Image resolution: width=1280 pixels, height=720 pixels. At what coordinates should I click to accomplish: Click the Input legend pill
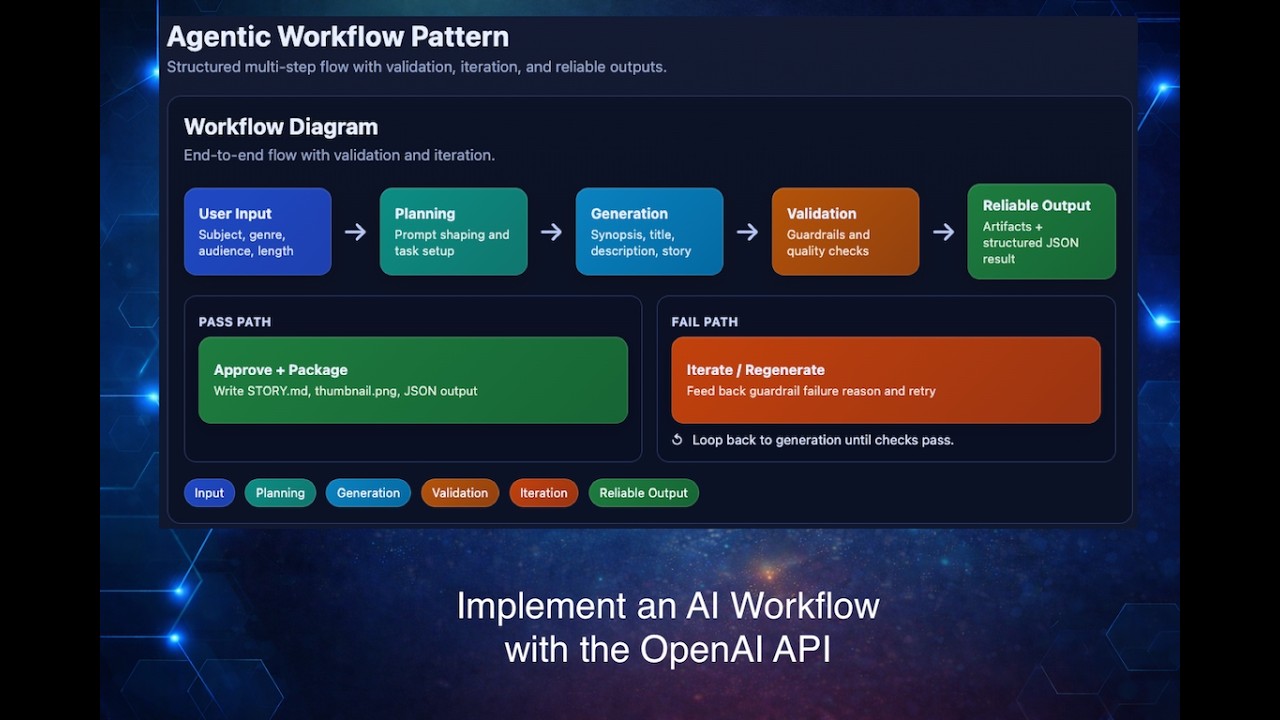point(209,493)
